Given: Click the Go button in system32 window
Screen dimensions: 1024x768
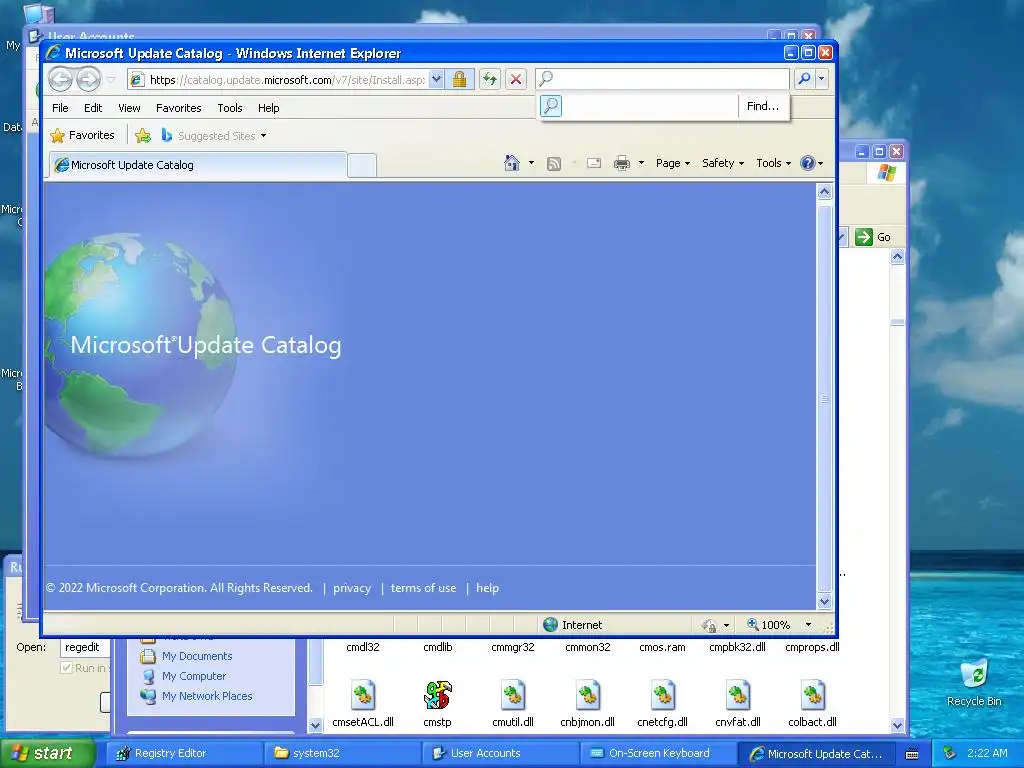Looking at the screenshot, I should pos(873,237).
